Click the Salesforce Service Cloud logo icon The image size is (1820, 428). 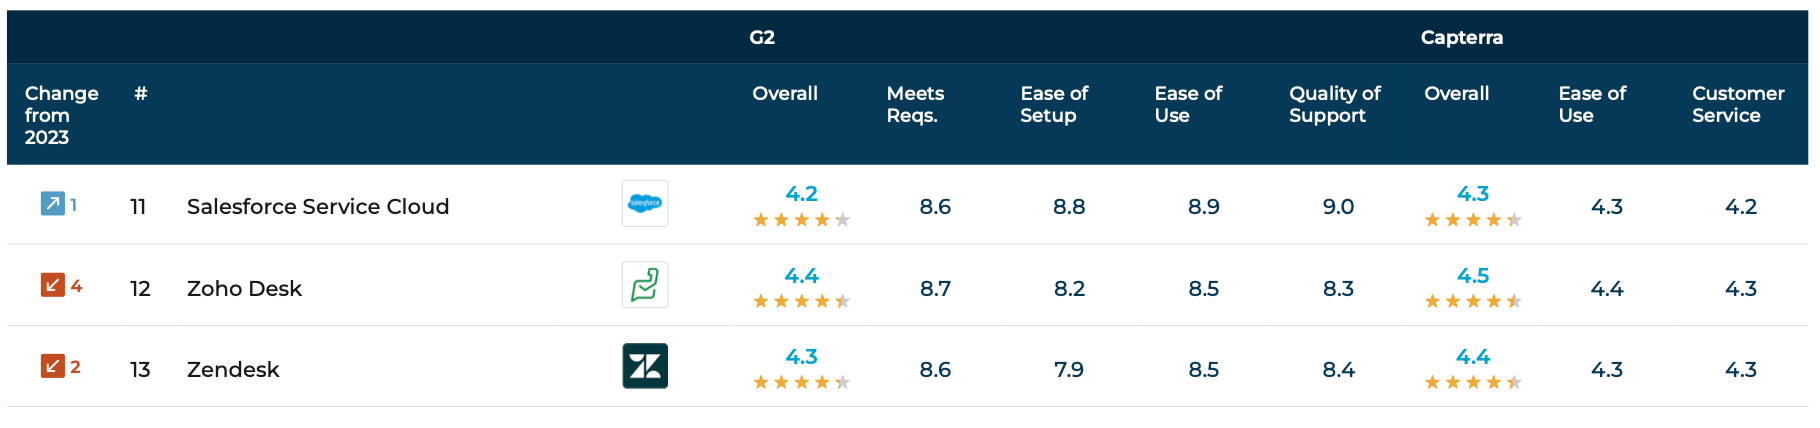pos(645,204)
